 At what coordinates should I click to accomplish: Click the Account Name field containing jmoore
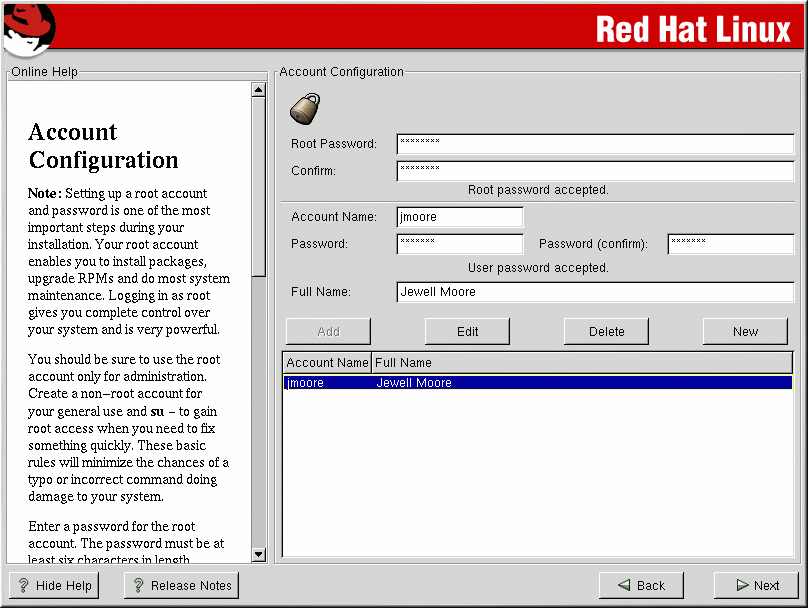459,217
